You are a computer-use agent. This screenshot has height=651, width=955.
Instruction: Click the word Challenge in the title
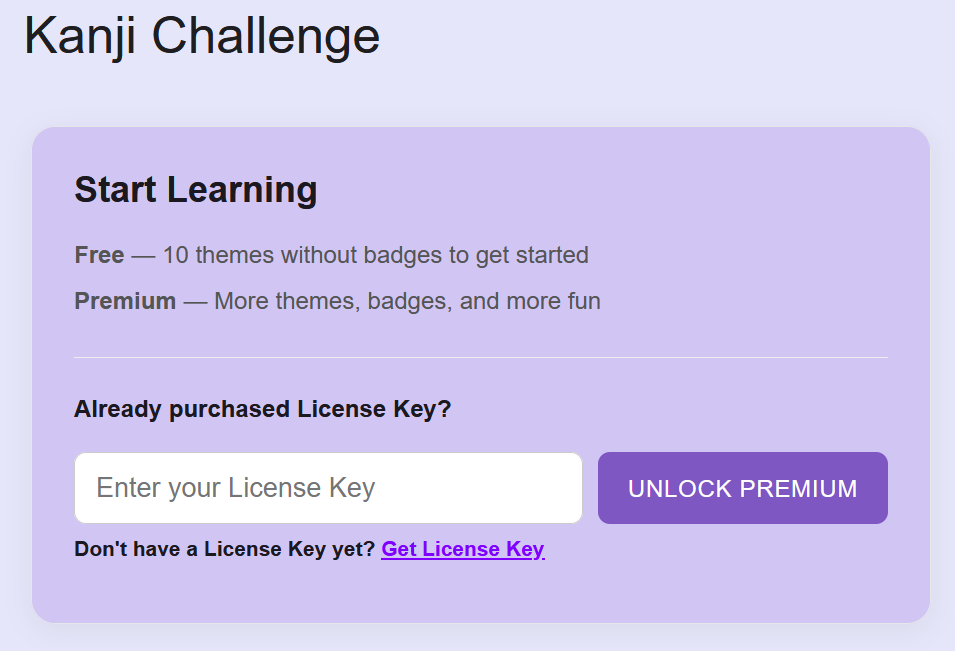click(x=266, y=37)
